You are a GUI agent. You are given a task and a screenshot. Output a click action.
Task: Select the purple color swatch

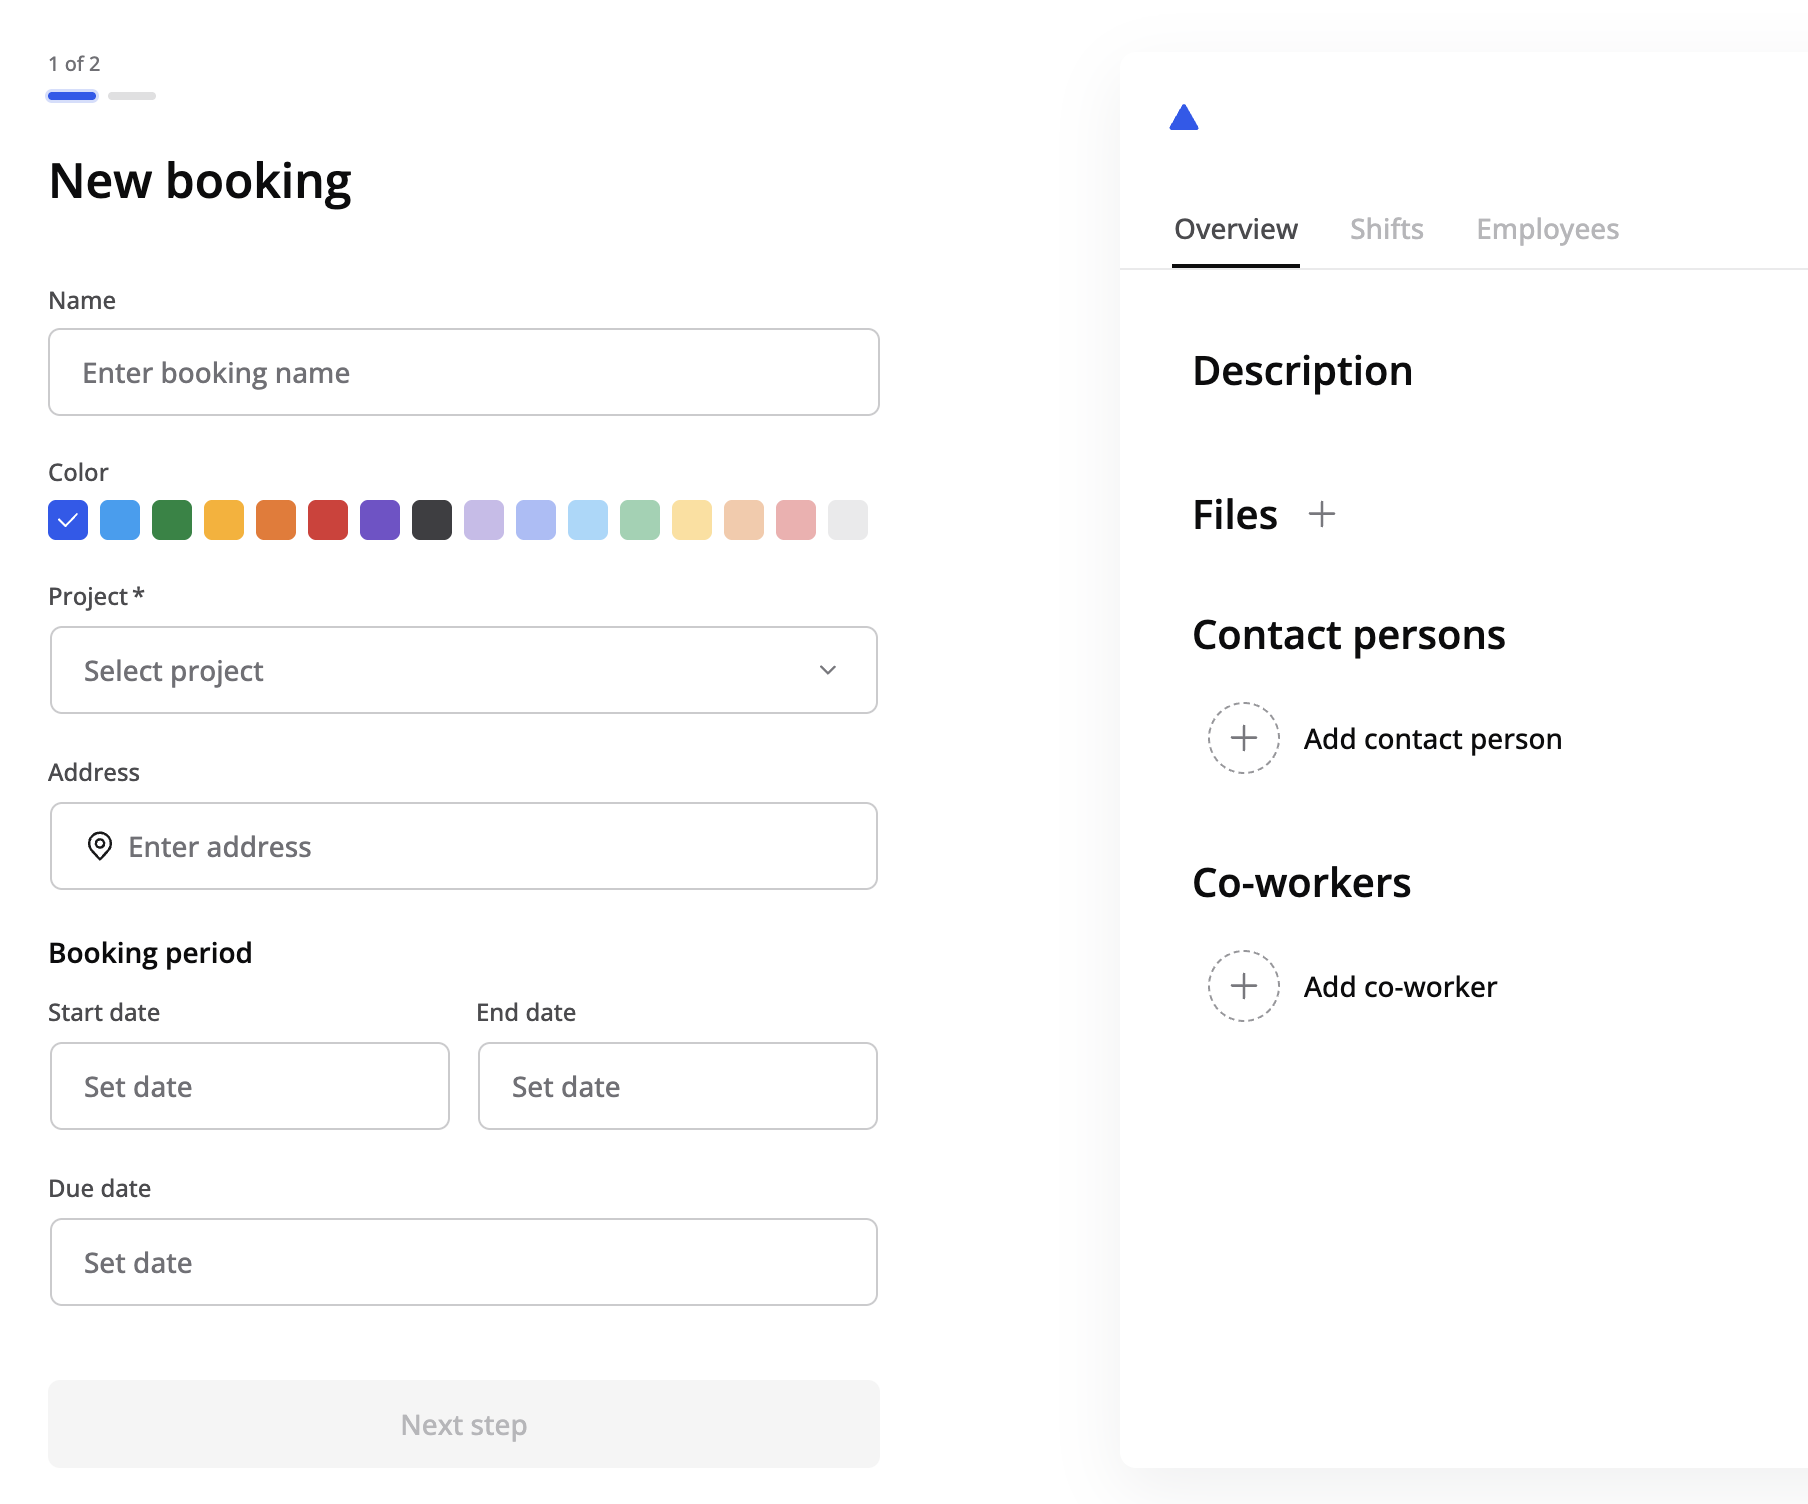380,520
